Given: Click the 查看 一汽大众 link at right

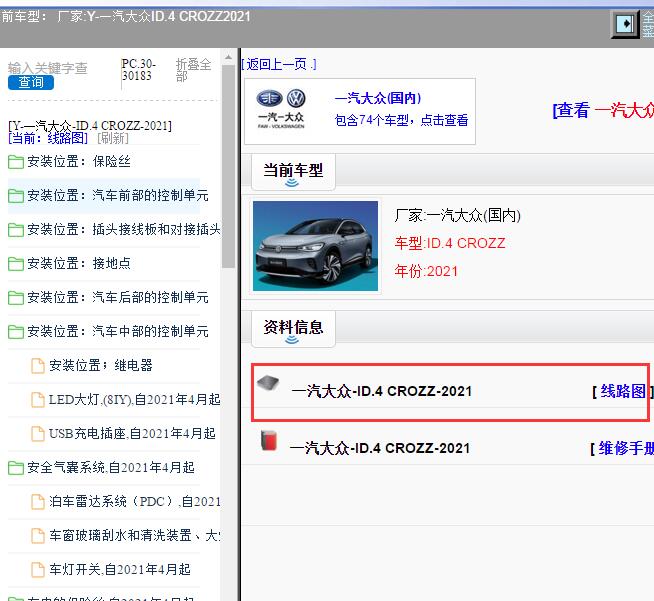Looking at the screenshot, I should tap(603, 111).
